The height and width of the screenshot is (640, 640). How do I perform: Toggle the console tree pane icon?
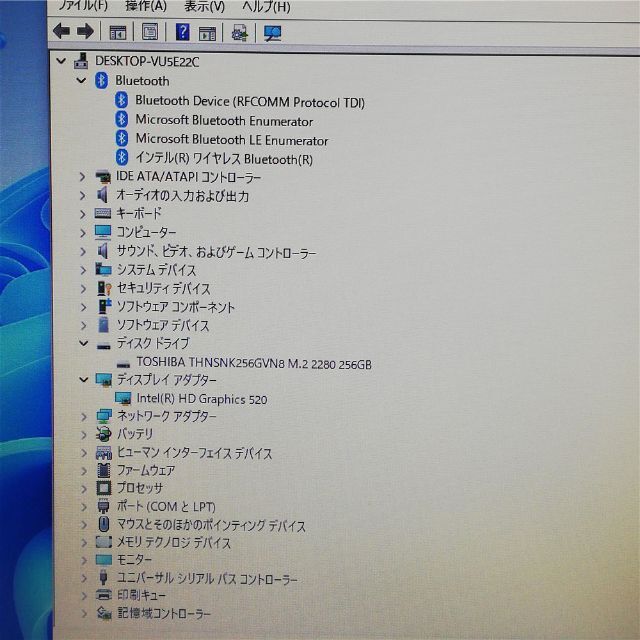(118, 32)
